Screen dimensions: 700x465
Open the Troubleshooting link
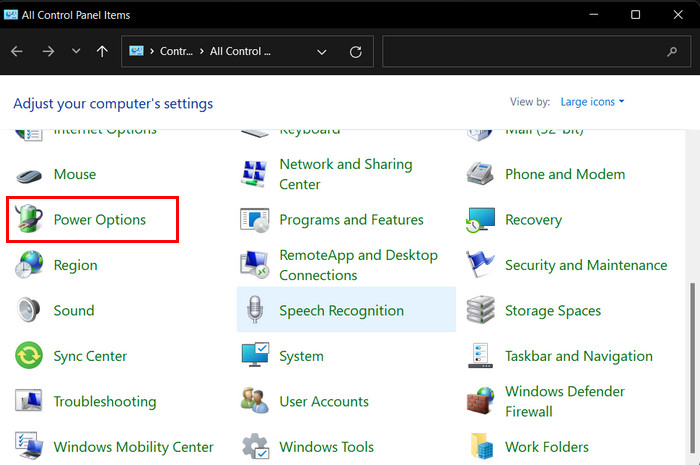[105, 402]
